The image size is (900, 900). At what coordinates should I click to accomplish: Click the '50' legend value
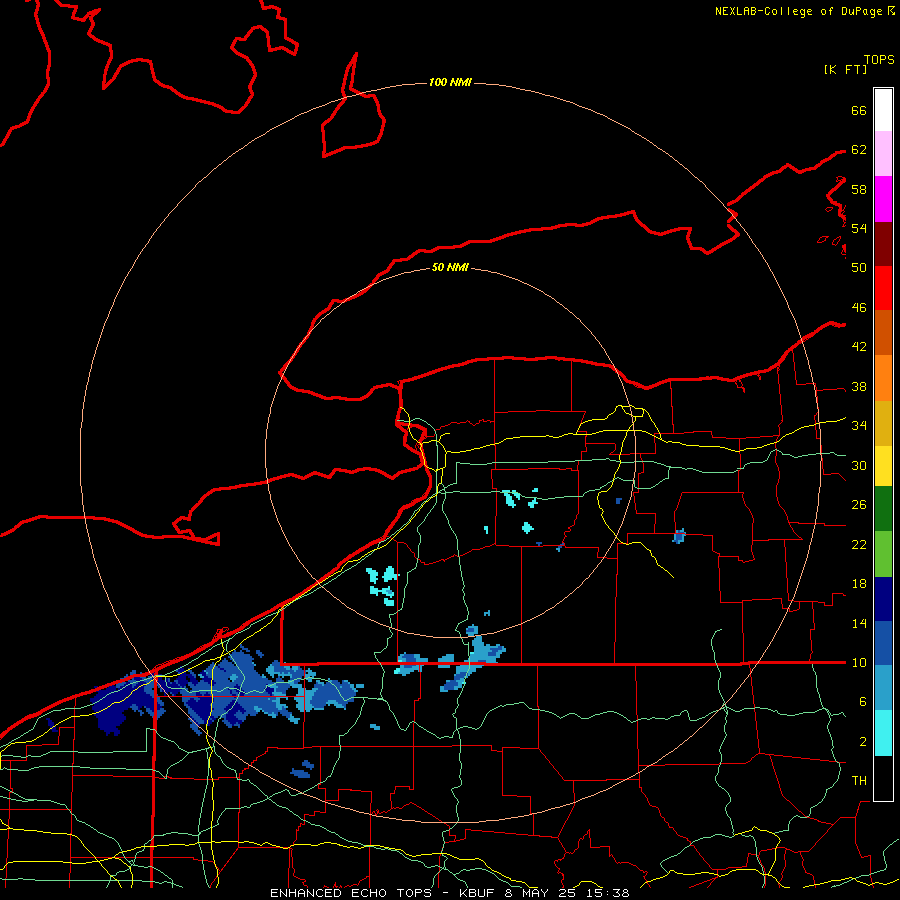click(859, 268)
